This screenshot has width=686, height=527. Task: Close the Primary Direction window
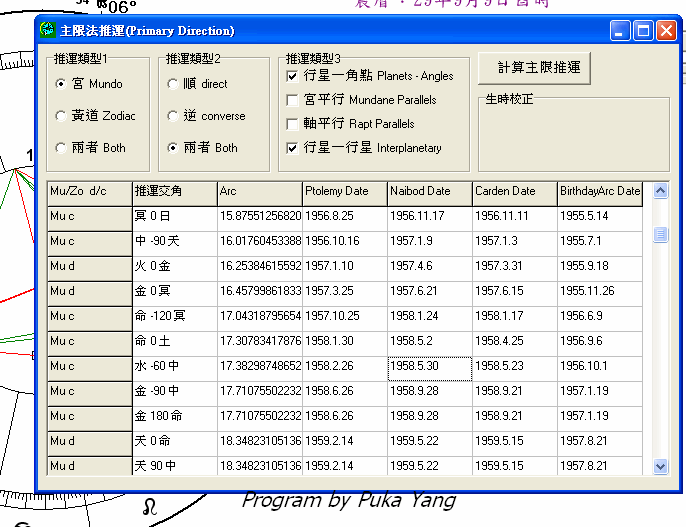tap(666, 31)
